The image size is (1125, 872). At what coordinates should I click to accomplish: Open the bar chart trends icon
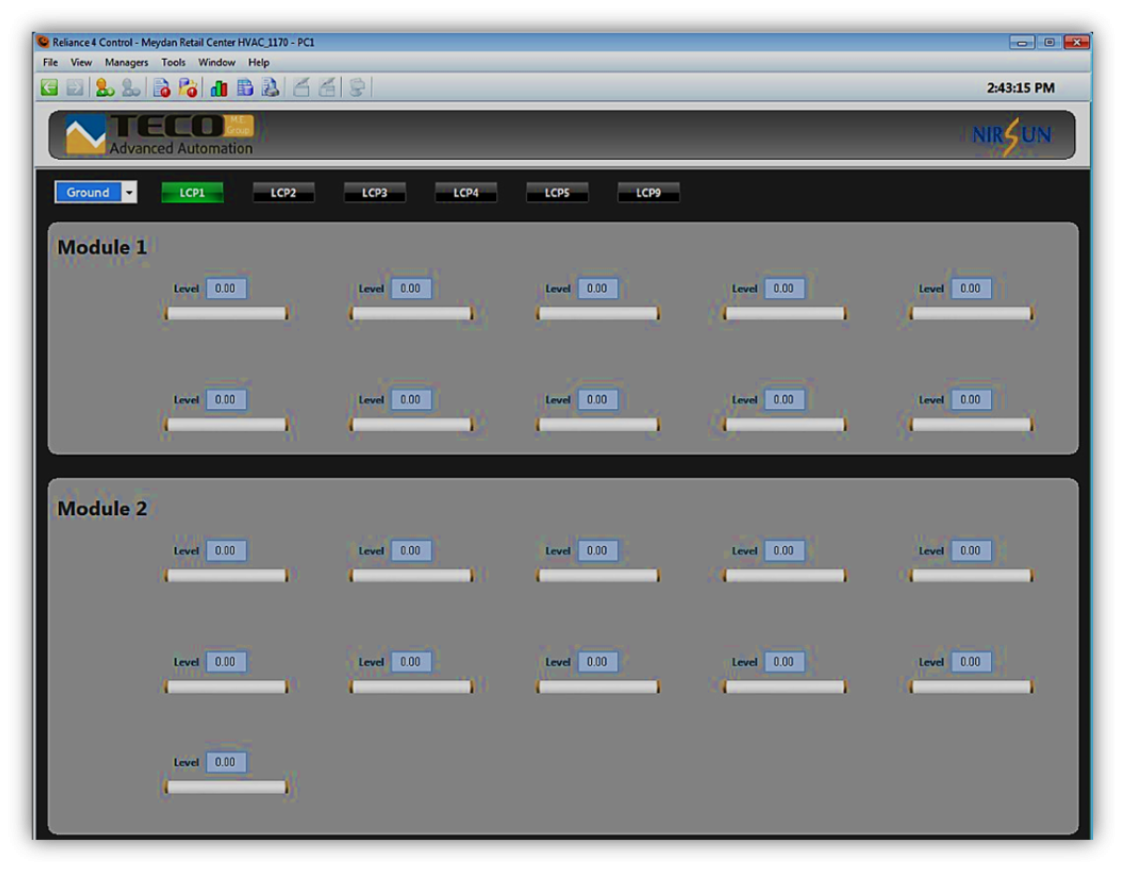pyautogui.click(x=218, y=88)
